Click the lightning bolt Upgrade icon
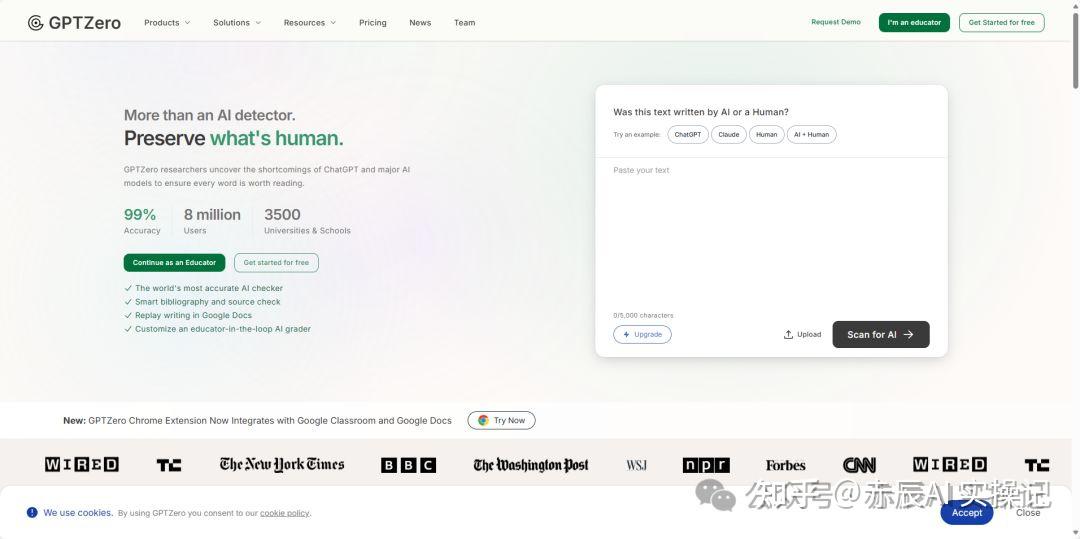This screenshot has height=539, width=1080. pos(626,335)
